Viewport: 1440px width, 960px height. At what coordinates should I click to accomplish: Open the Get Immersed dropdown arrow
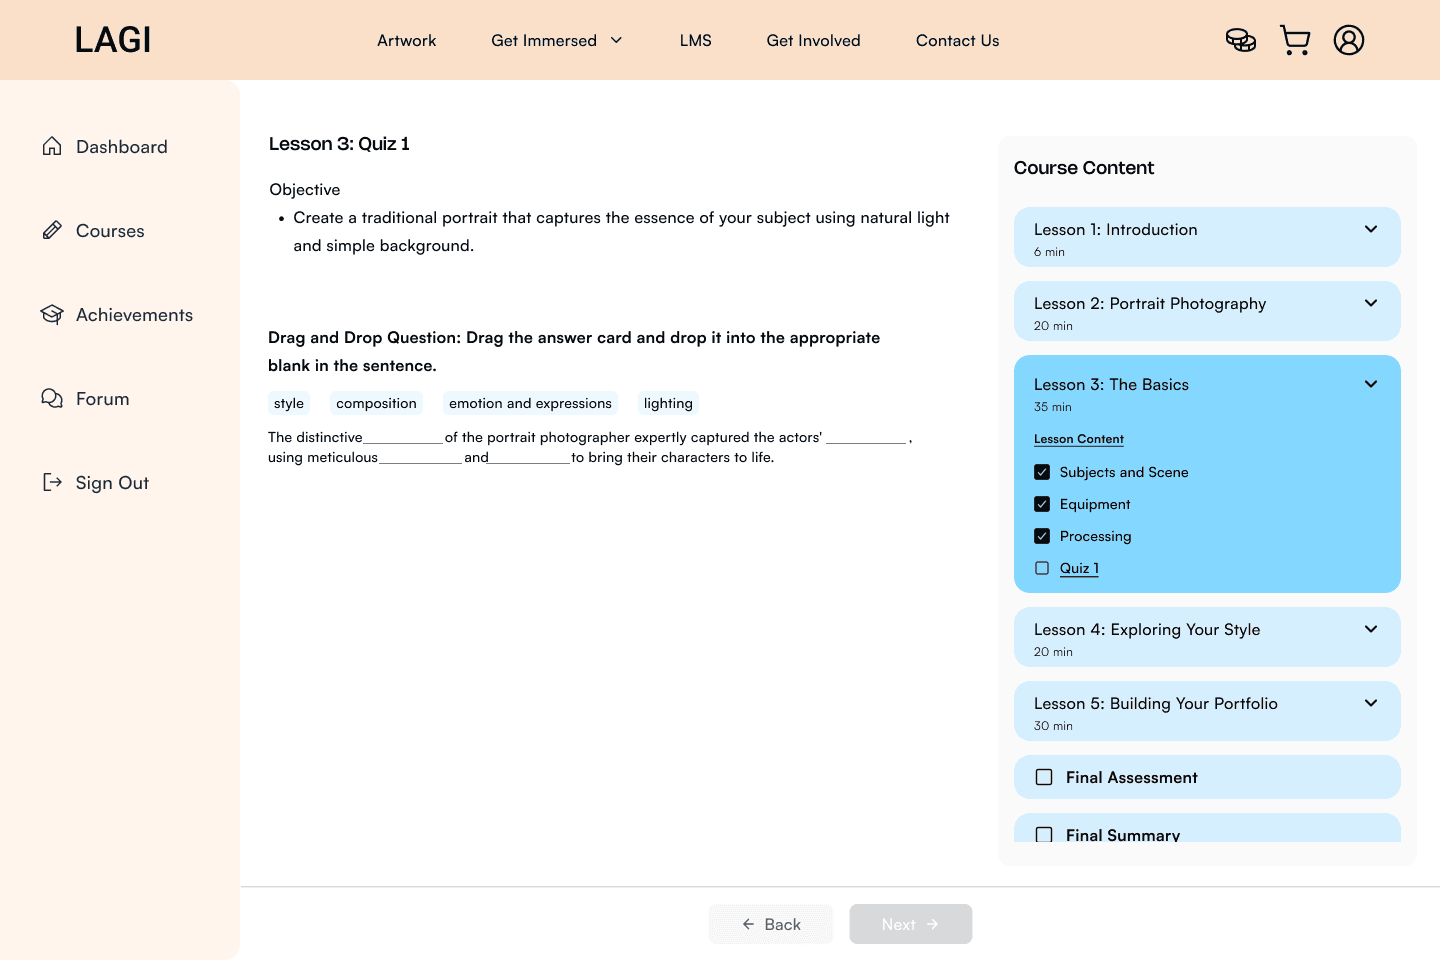tap(616, 40)
